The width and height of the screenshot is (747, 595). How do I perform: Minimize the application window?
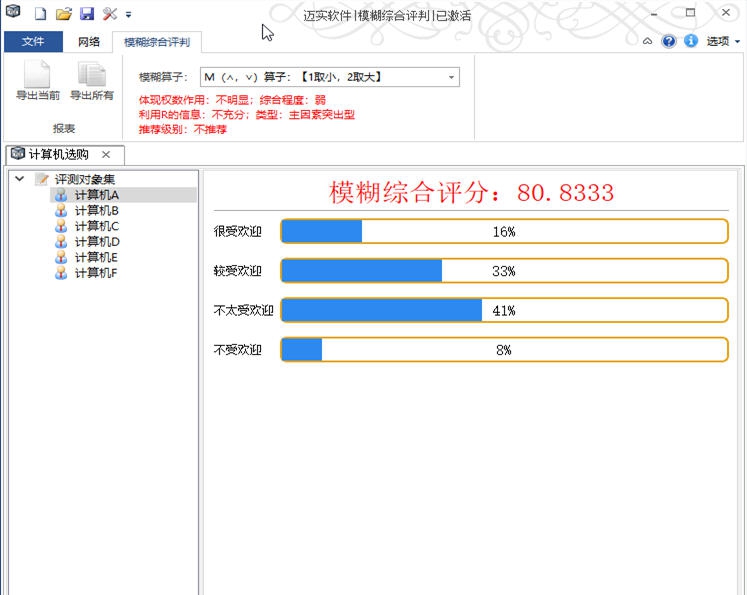pos(654,13)
